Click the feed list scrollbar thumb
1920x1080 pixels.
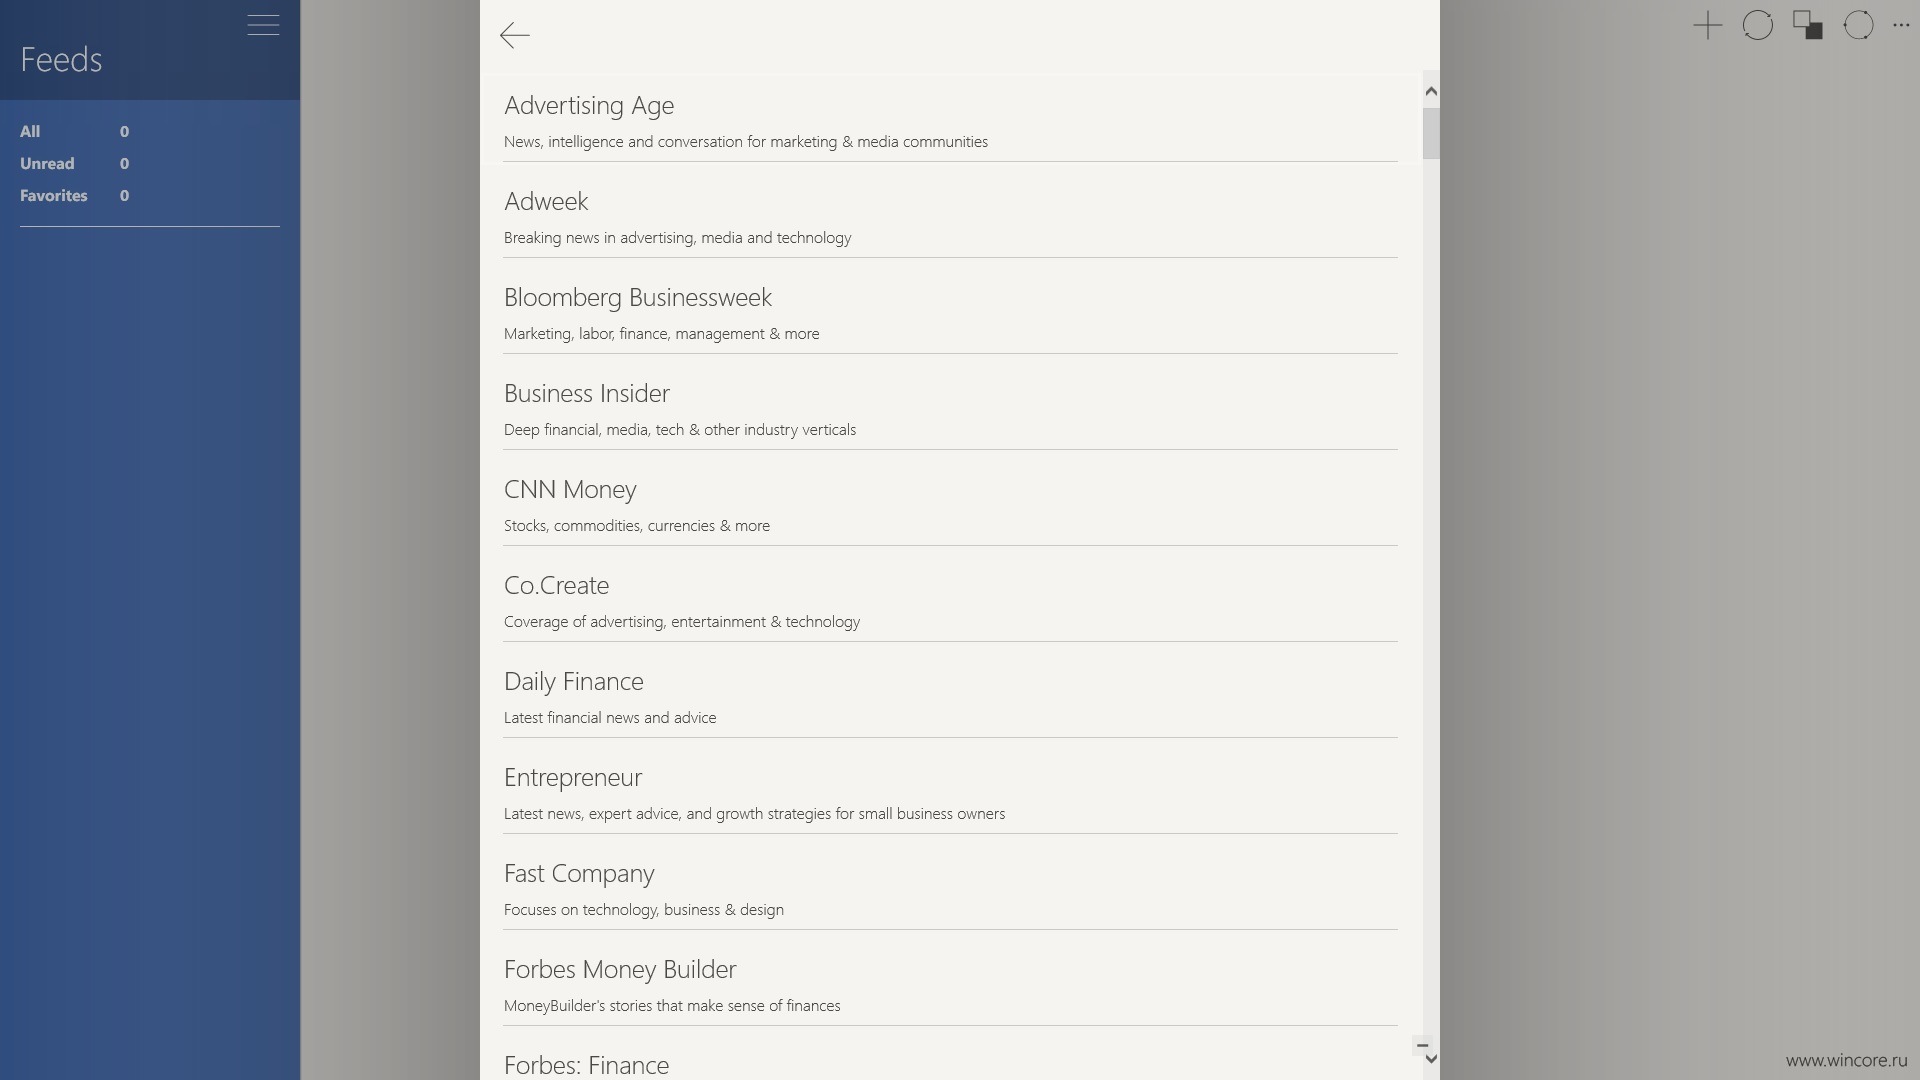coord(1431,133)
